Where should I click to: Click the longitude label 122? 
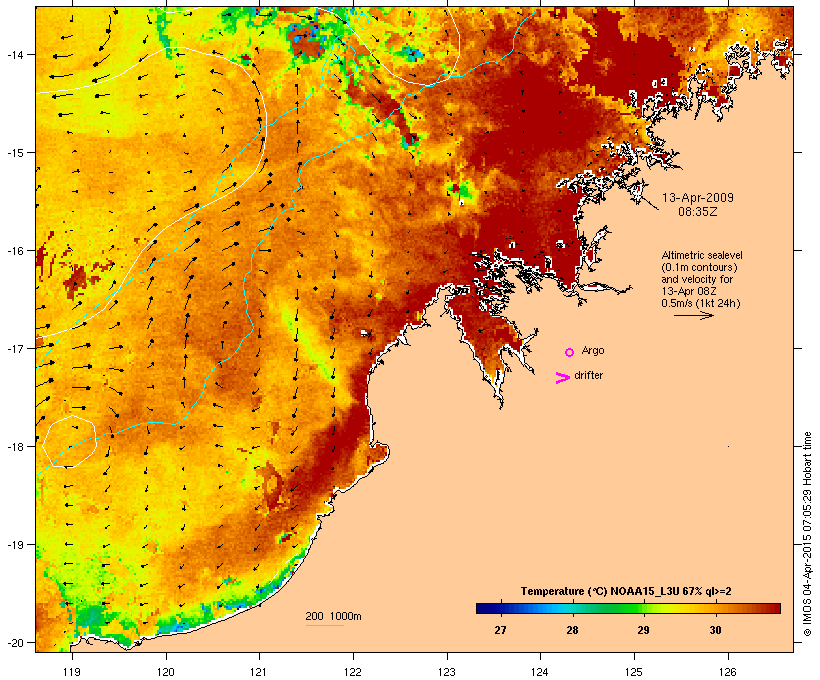[353, 672]
